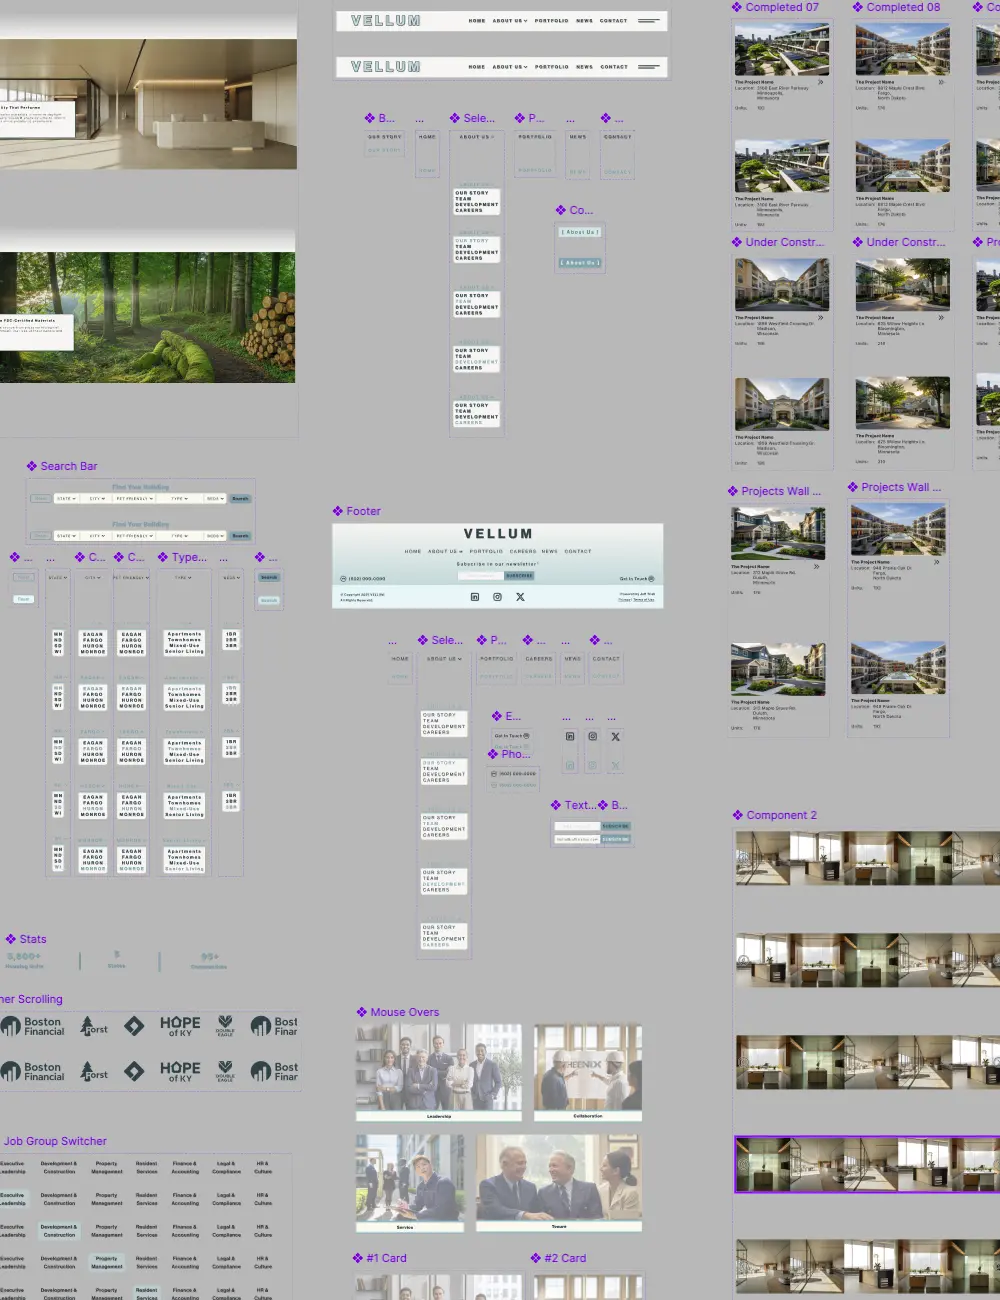Click the diamond icon beside #2 Card label
This screenshot has height=1300, width=1000.
[536, 1258]
